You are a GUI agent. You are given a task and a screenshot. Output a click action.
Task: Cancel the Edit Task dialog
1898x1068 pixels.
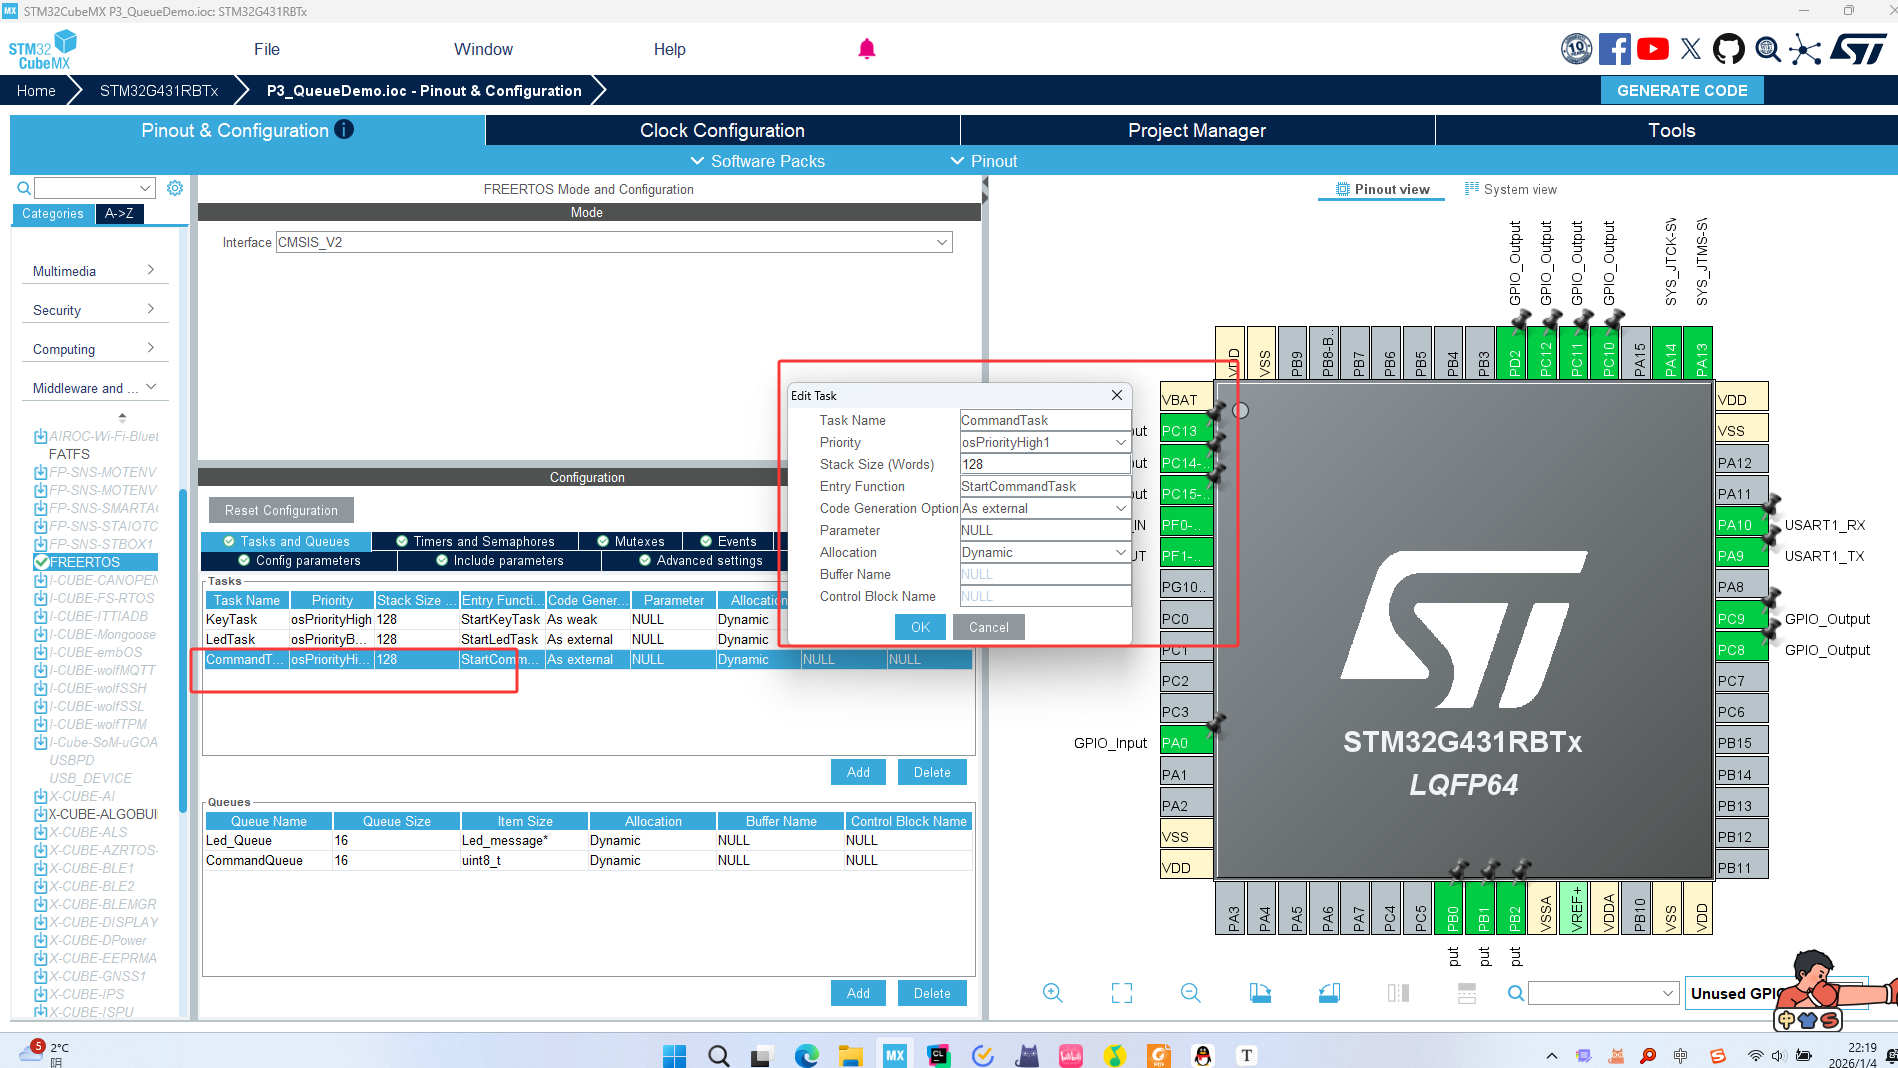pyautogui.click(x=988, y=627)
